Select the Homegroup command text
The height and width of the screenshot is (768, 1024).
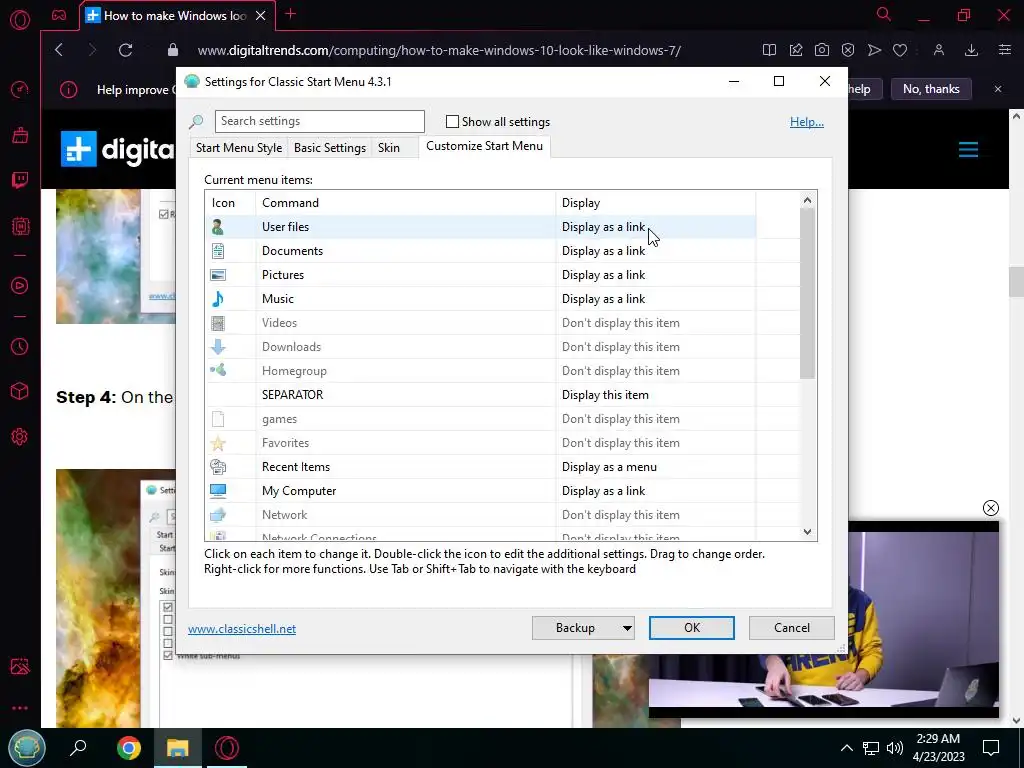click(x=295, y=370)
